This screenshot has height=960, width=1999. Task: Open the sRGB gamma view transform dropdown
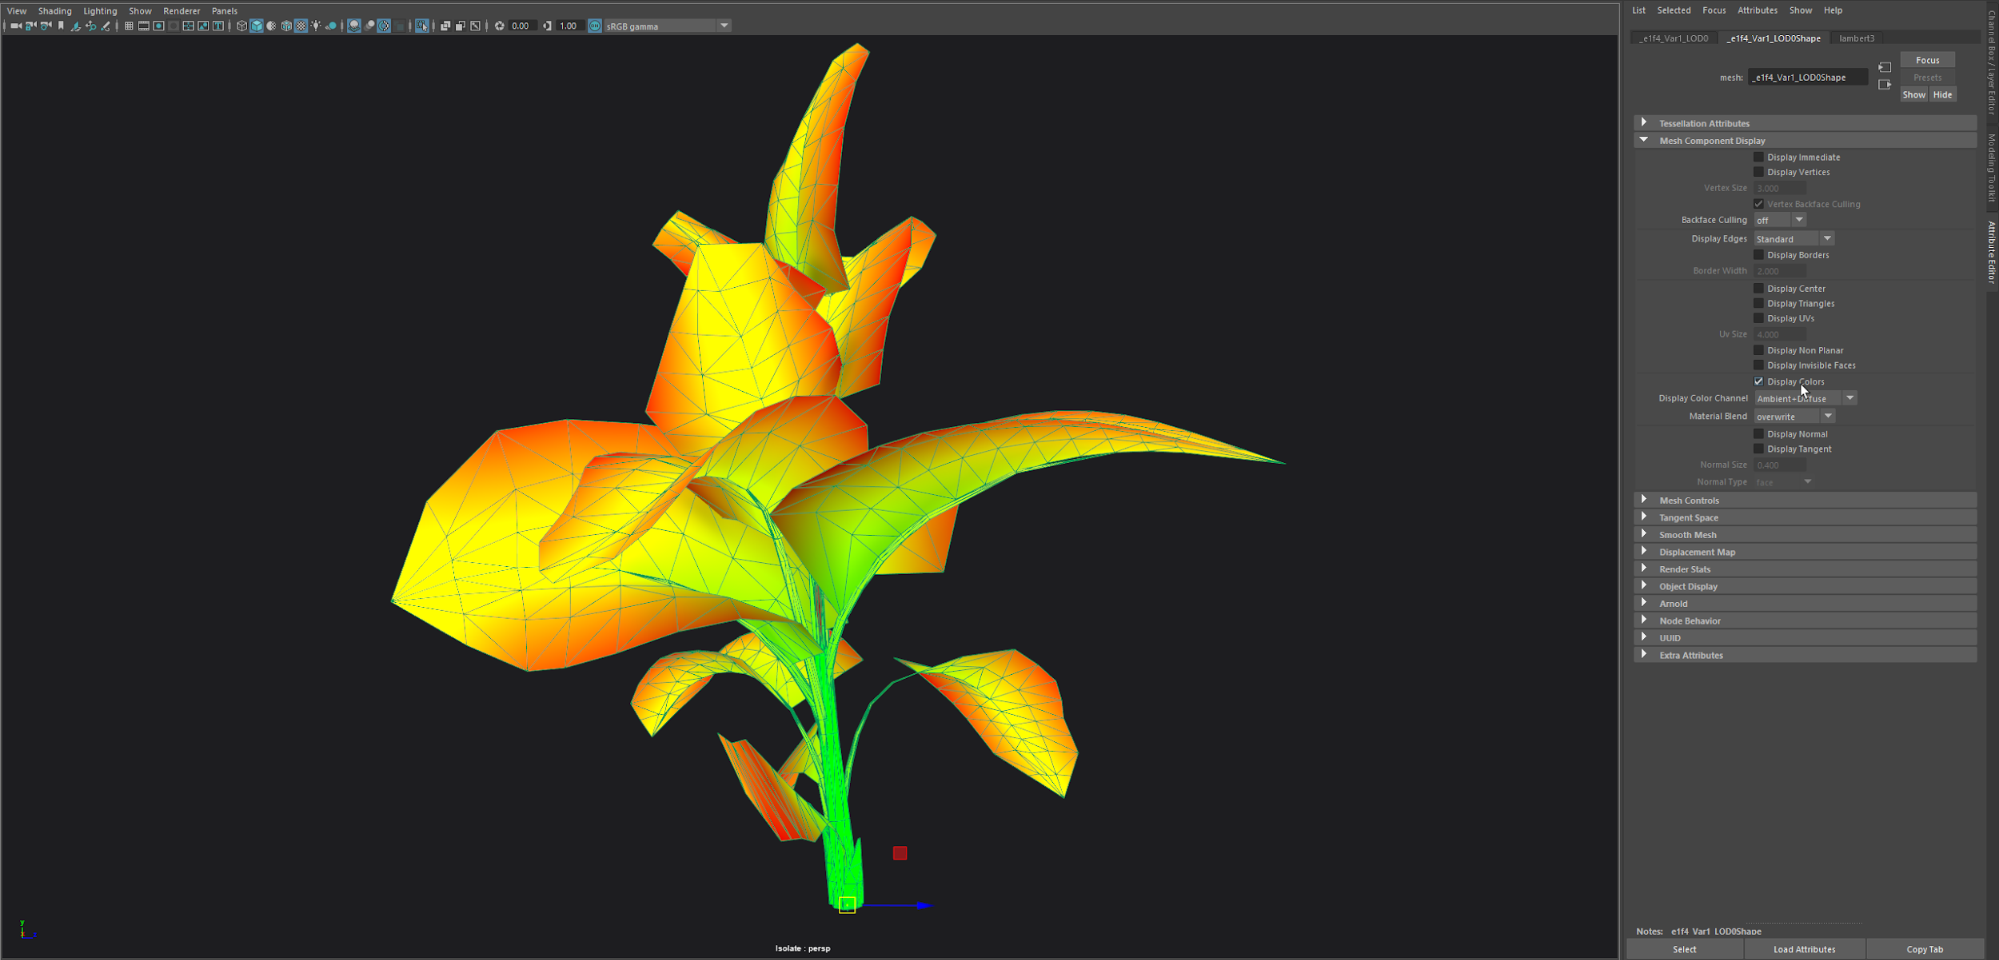667,26
